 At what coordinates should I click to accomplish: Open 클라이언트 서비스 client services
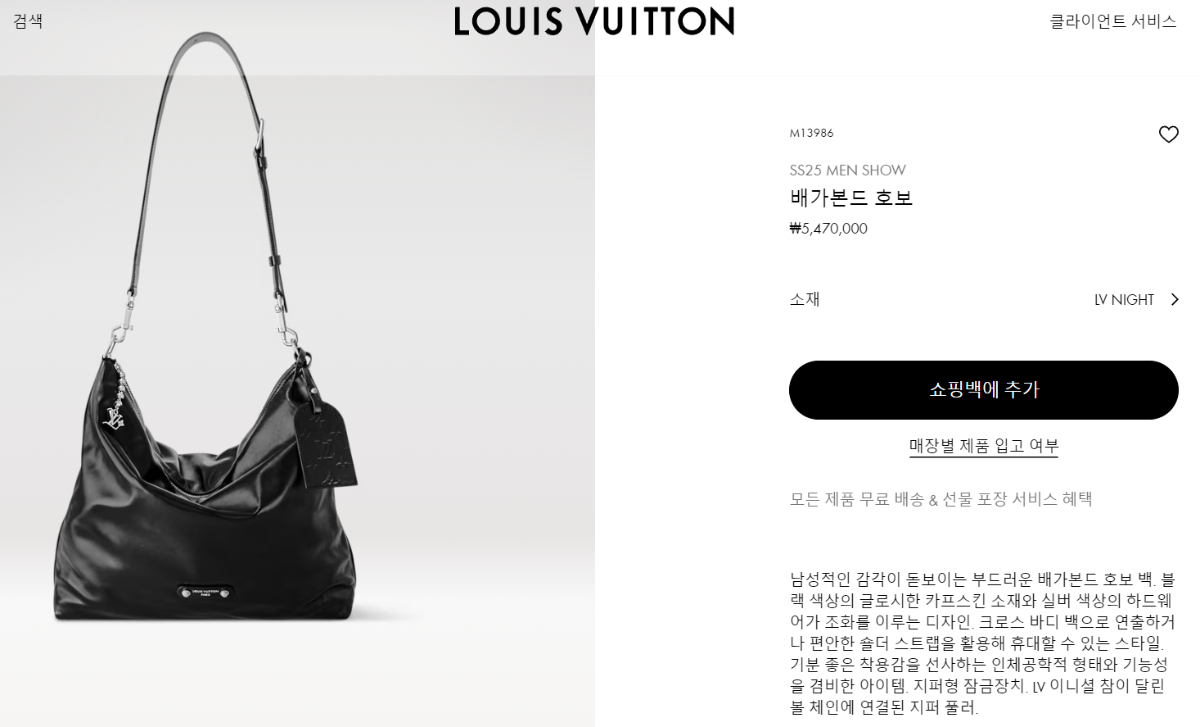1113,21
